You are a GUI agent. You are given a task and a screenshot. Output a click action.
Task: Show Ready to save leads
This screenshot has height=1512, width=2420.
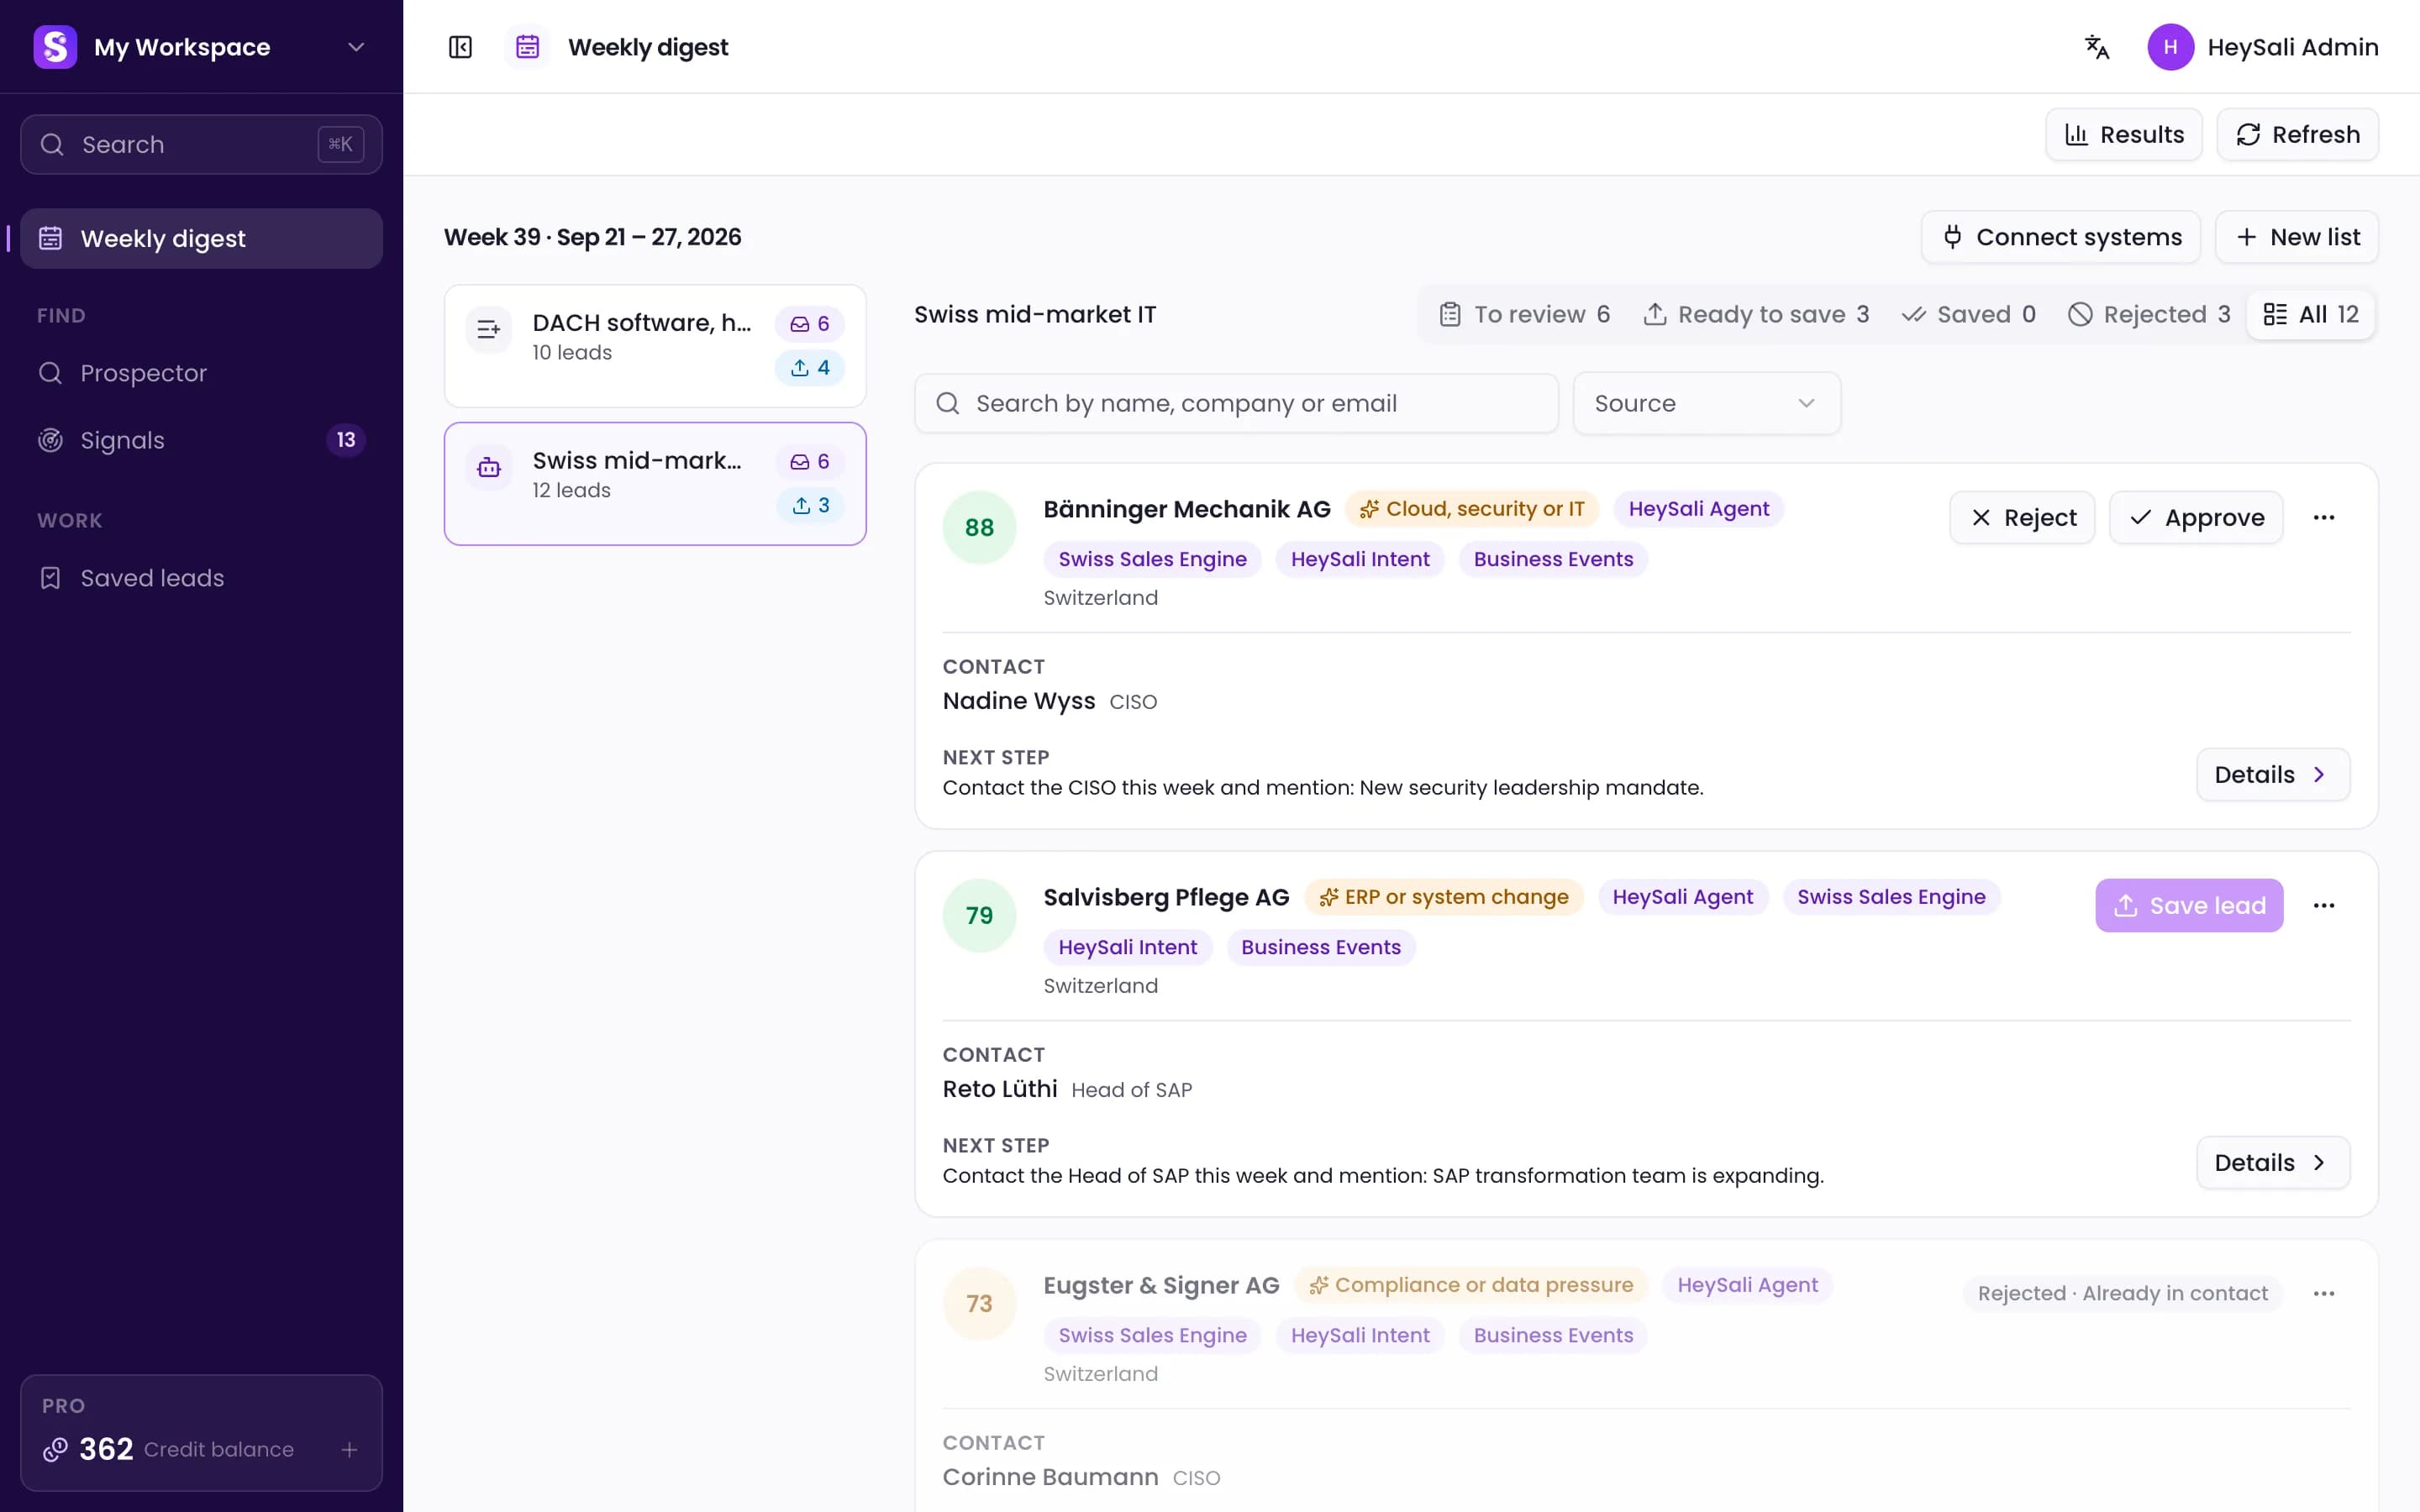(1755, 315)
